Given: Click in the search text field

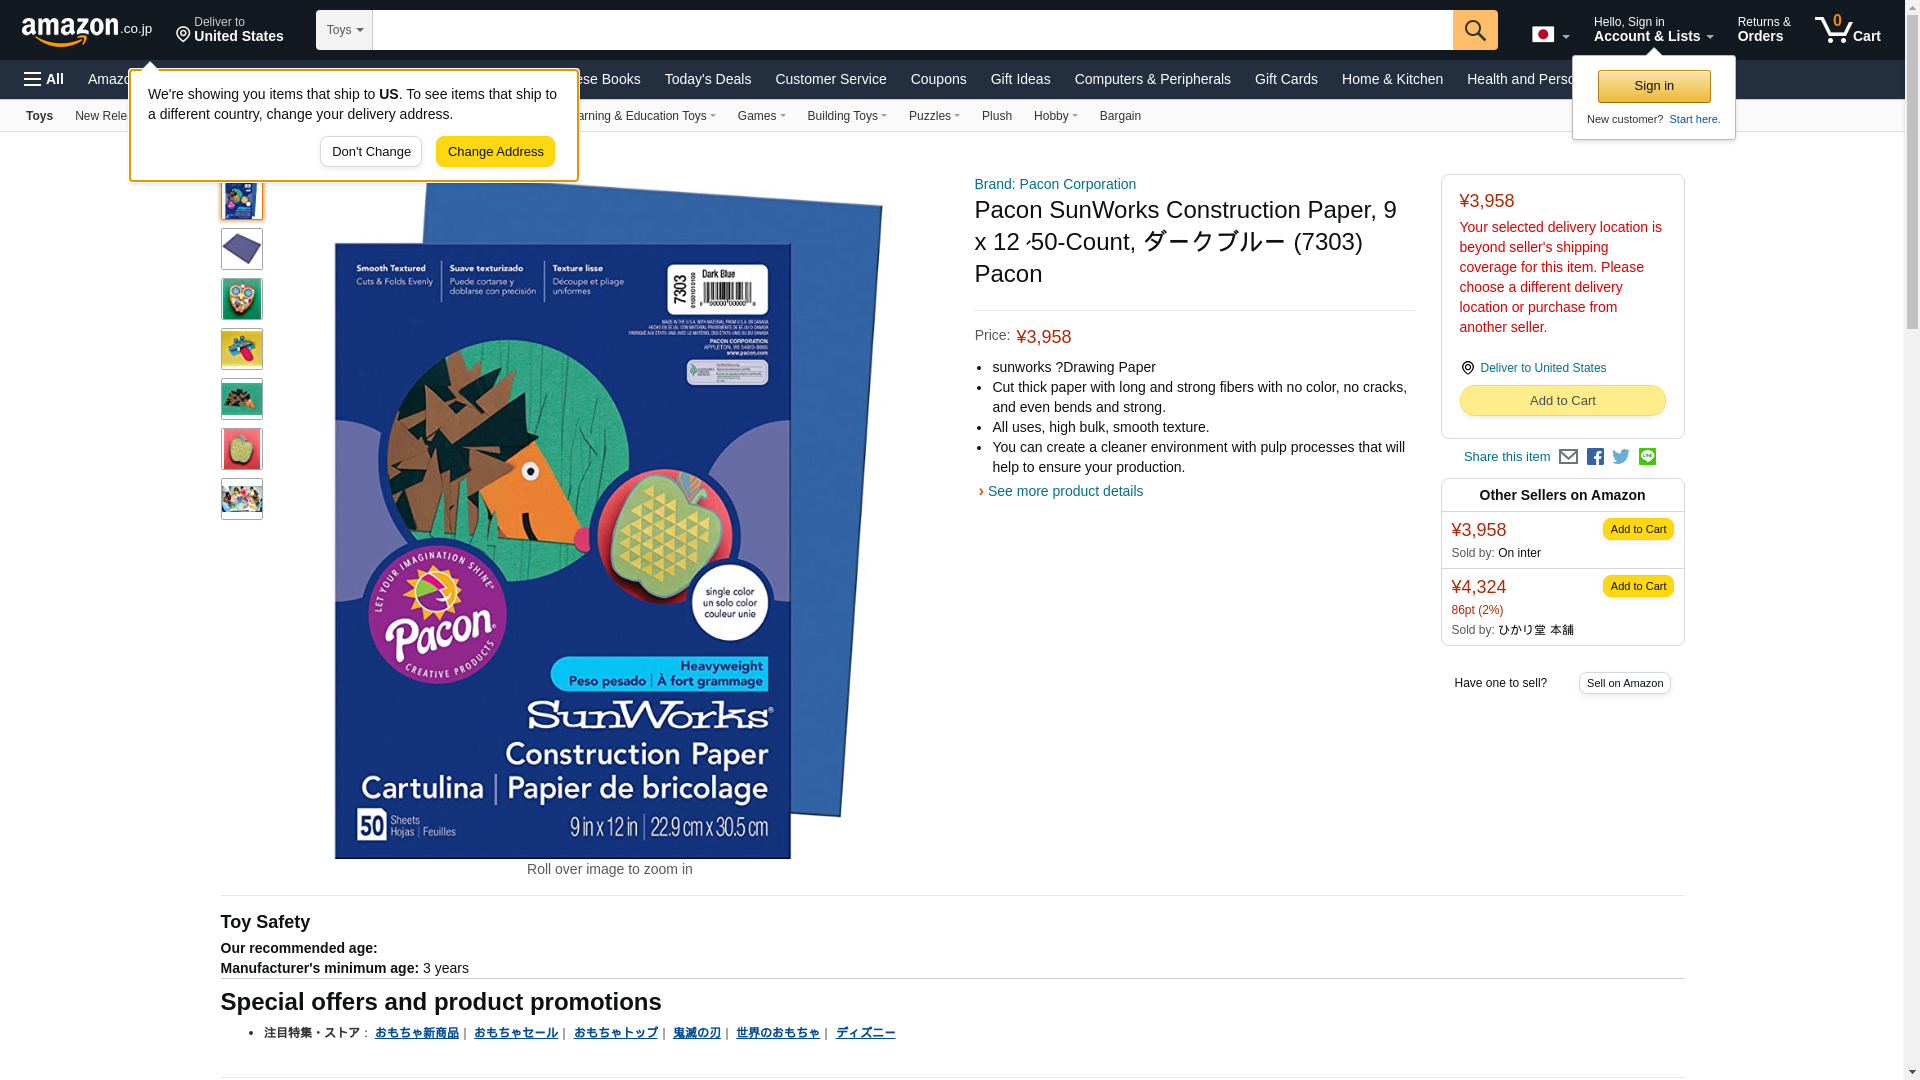Looking at the screenshot, I should point(912,30).
